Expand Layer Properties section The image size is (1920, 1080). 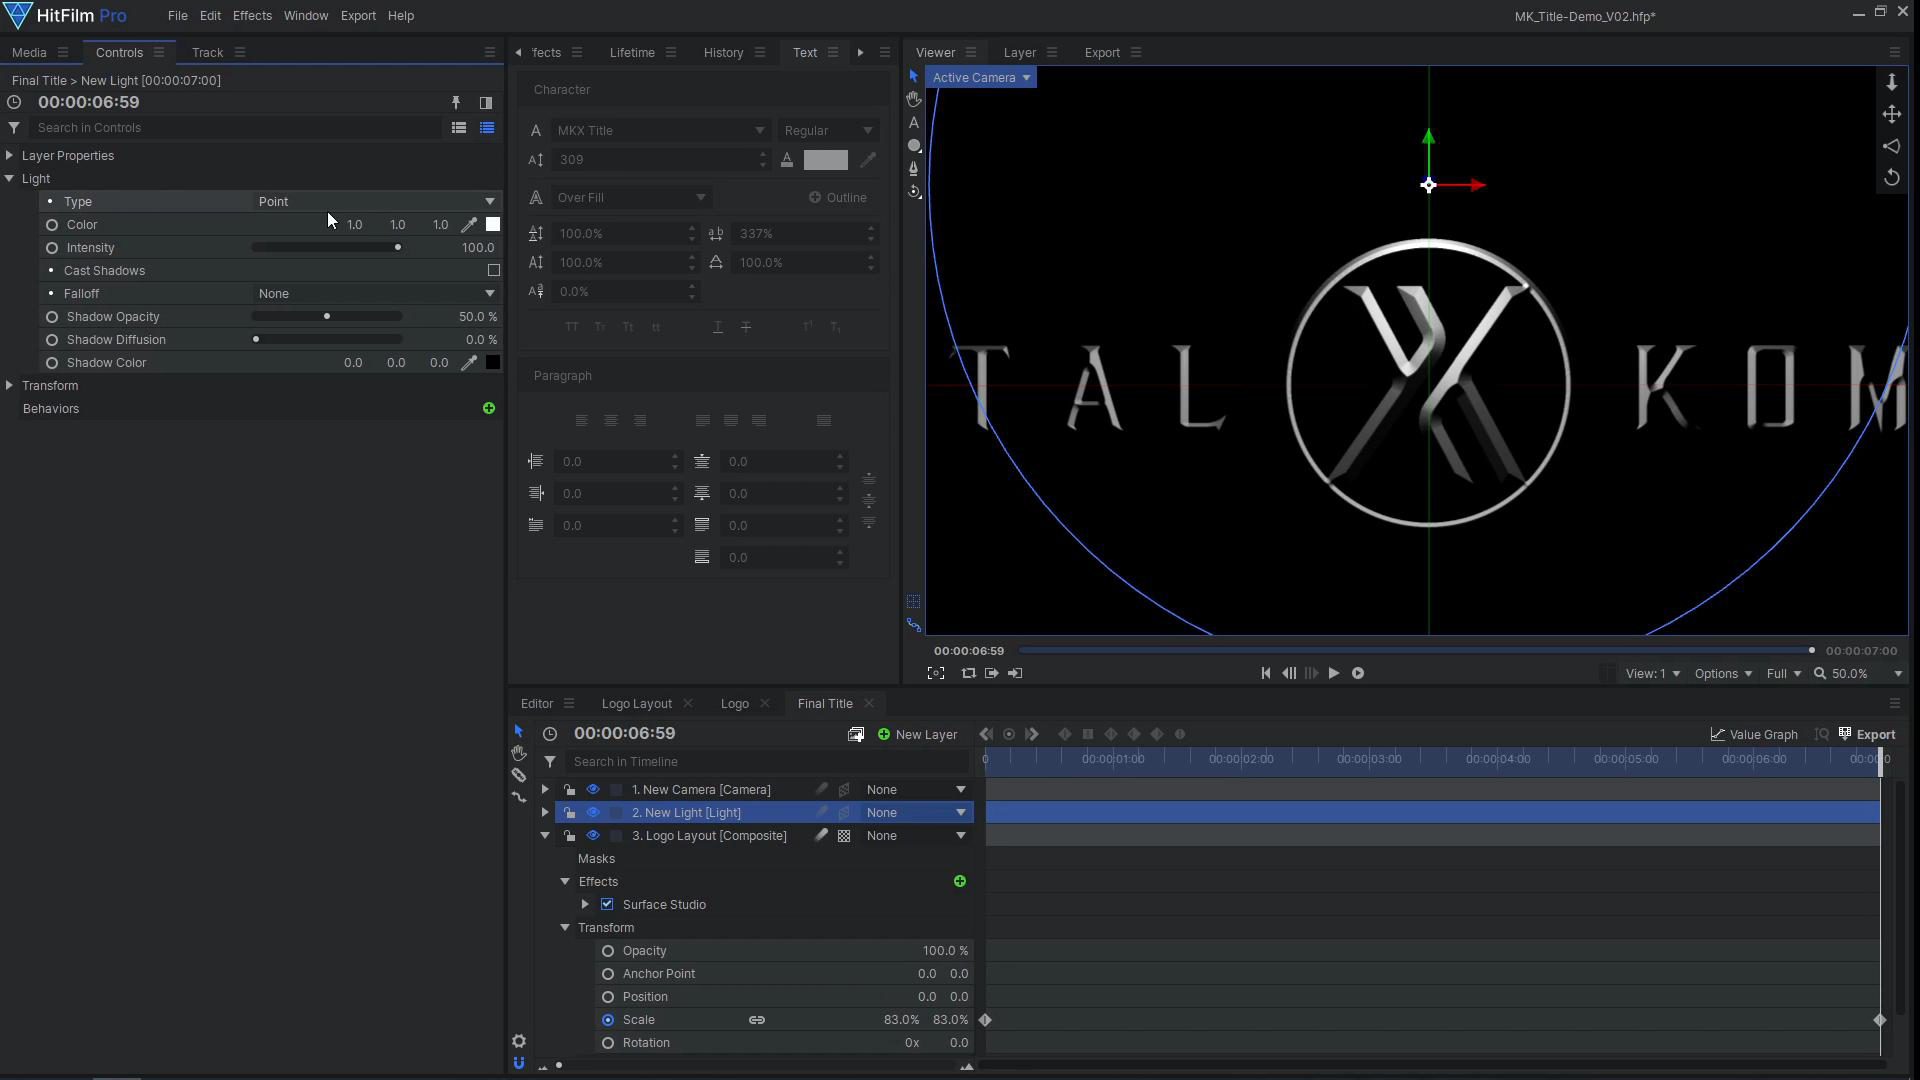coord(9,156)
